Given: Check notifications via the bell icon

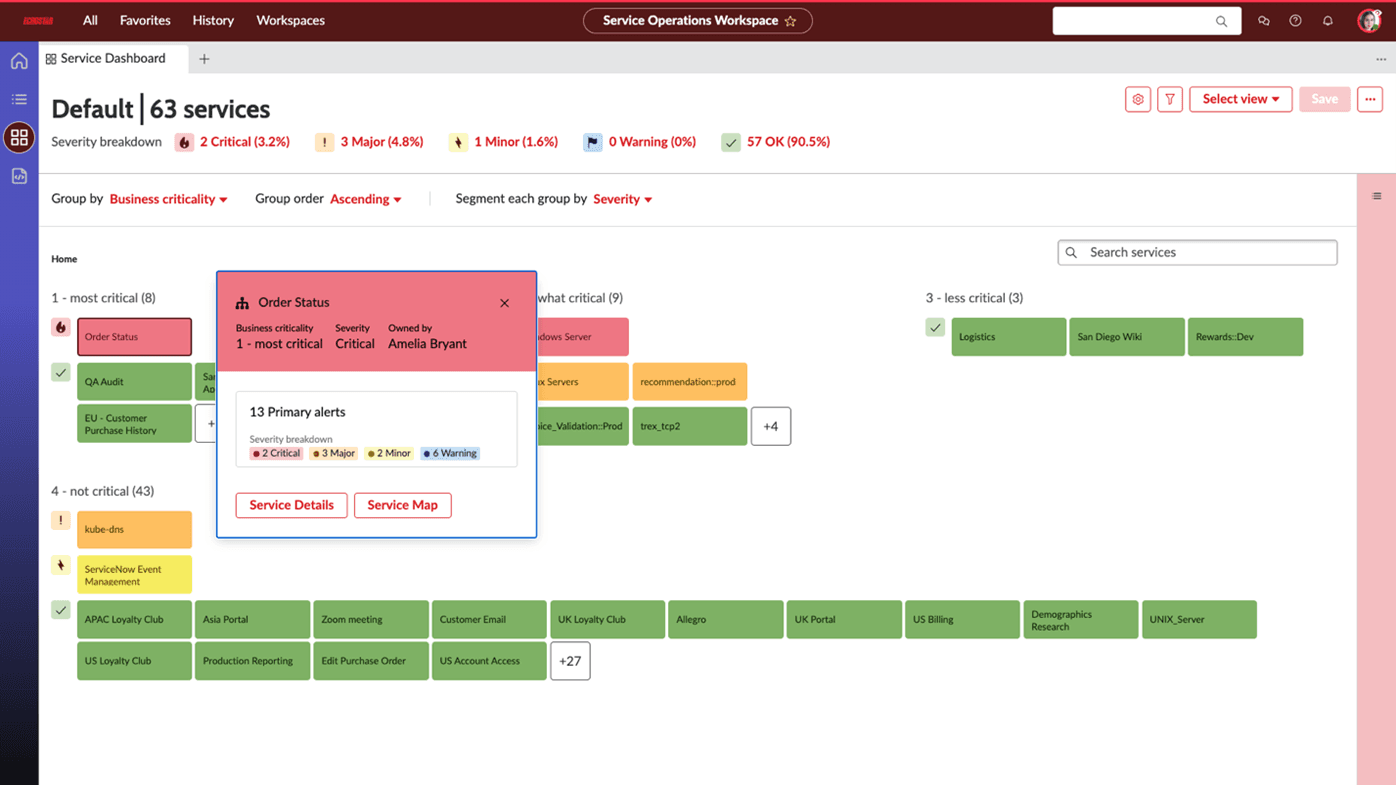Looking at the screenshot, I should (x=1328, y=20).
